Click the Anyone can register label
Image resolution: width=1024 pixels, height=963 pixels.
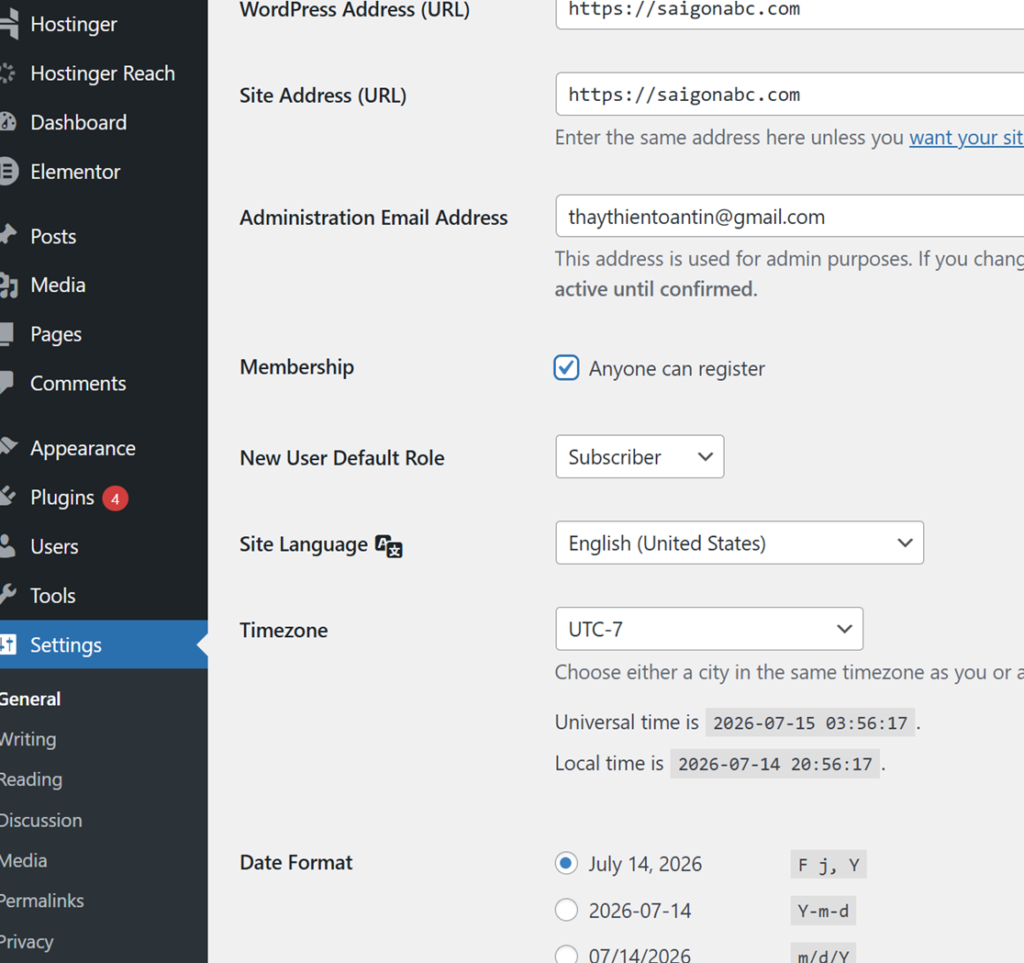coord(677,369)
